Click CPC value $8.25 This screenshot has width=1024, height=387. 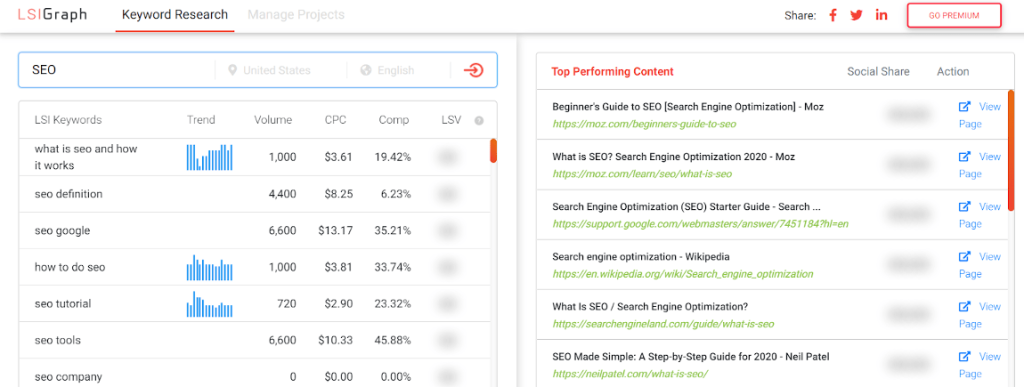(338, 194)
